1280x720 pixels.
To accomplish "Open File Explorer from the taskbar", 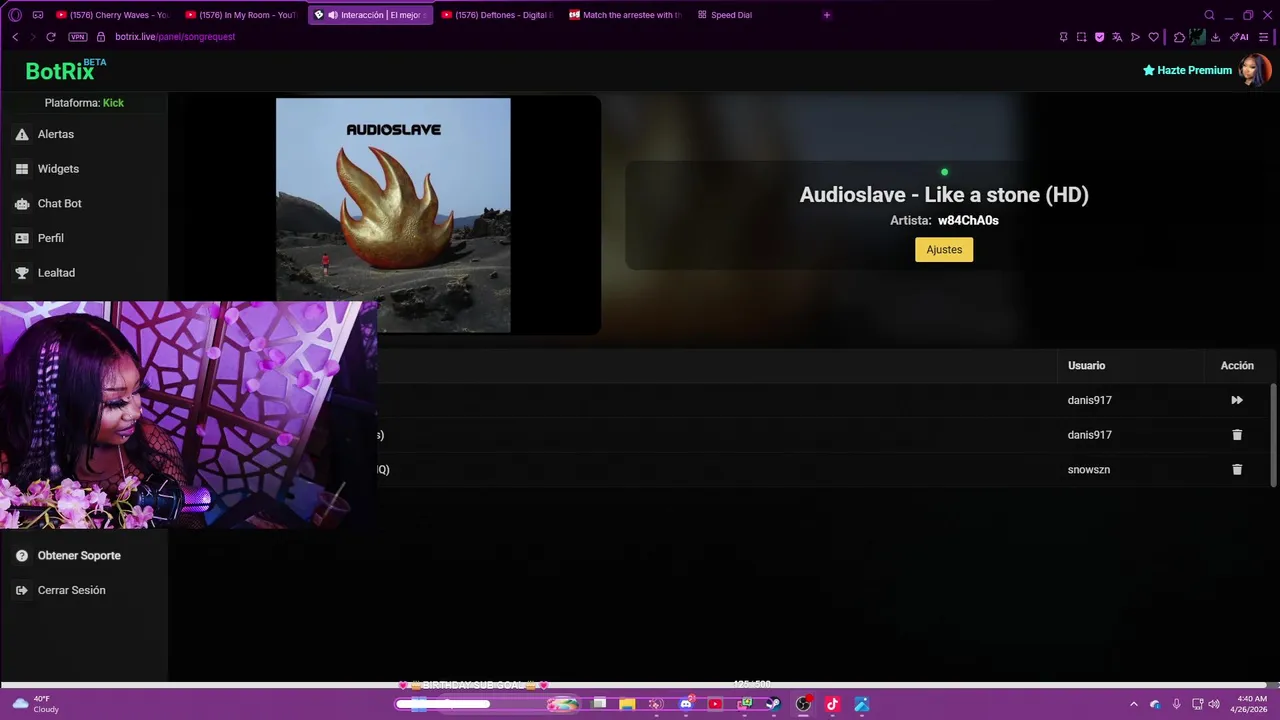I will (627, 704).
